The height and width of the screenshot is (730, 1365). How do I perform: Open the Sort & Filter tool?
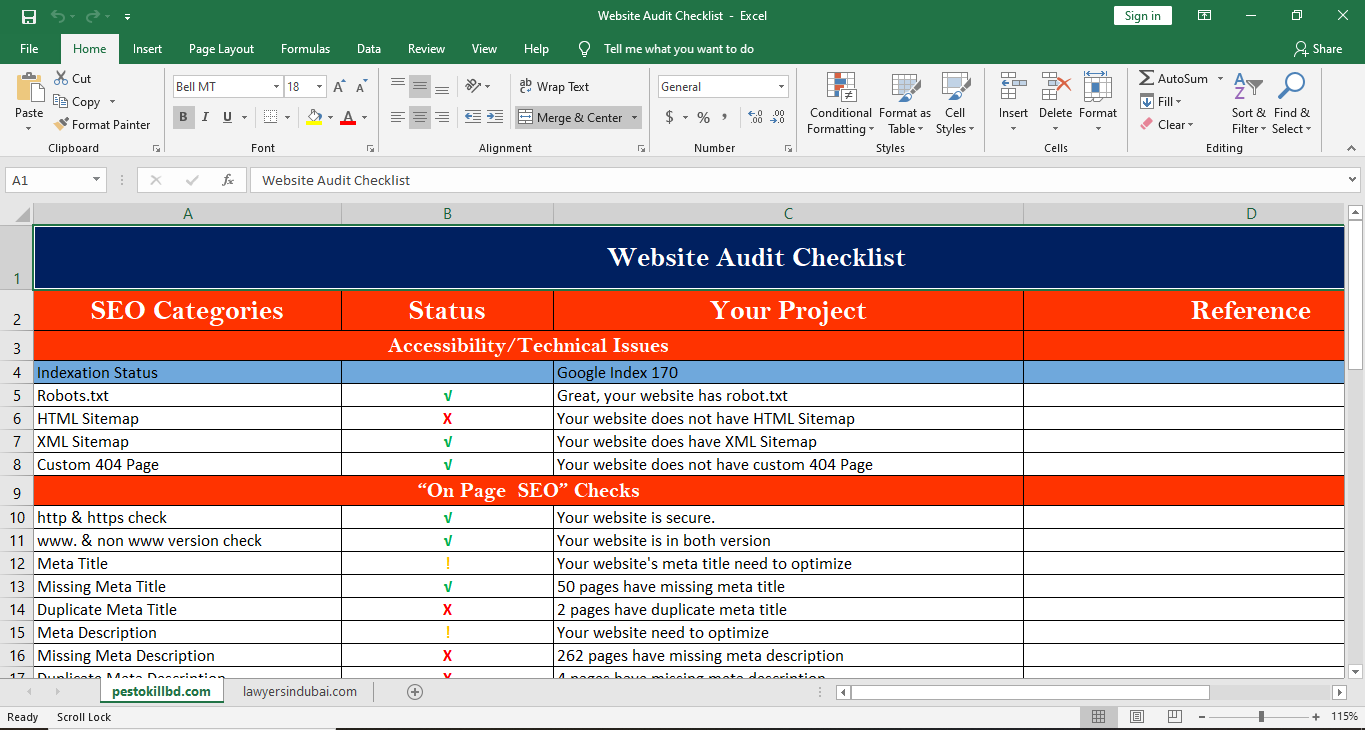click(1247, 88)
